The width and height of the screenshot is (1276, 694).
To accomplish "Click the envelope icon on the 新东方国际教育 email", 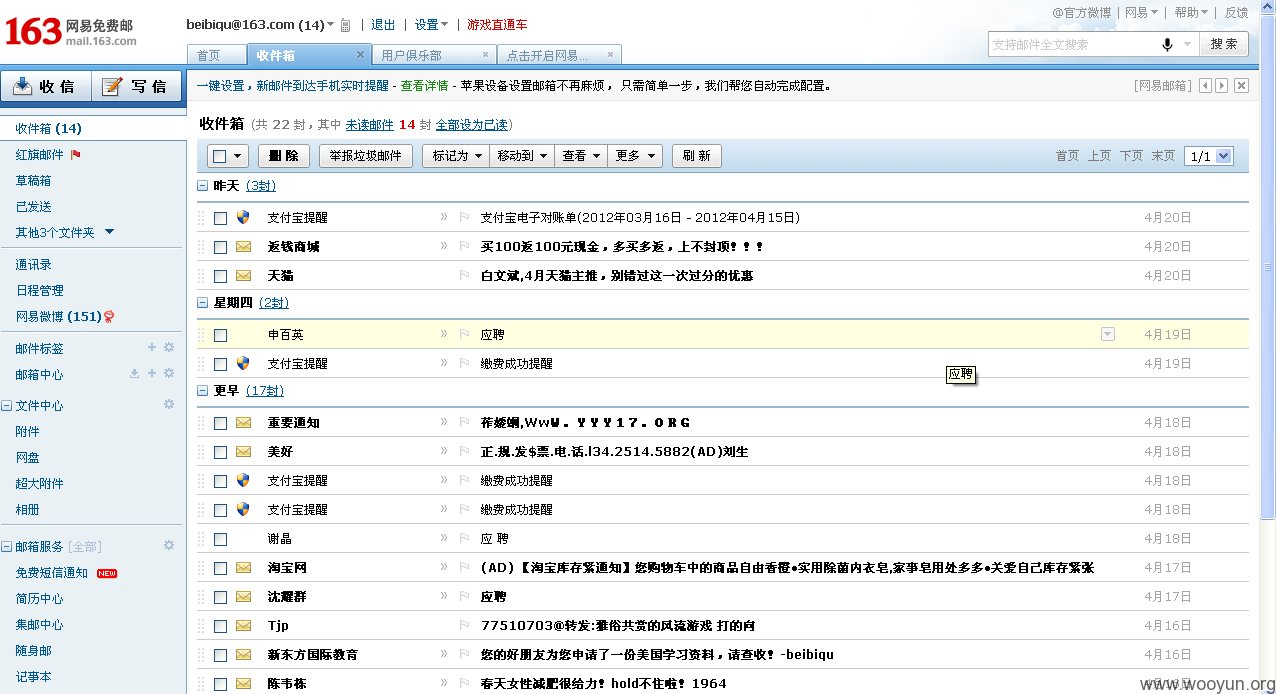I will coord(243,655).
